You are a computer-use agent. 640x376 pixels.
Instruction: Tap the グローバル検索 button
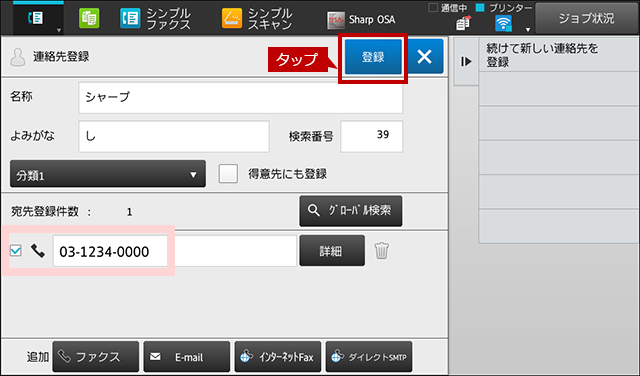tap(351, 211)
